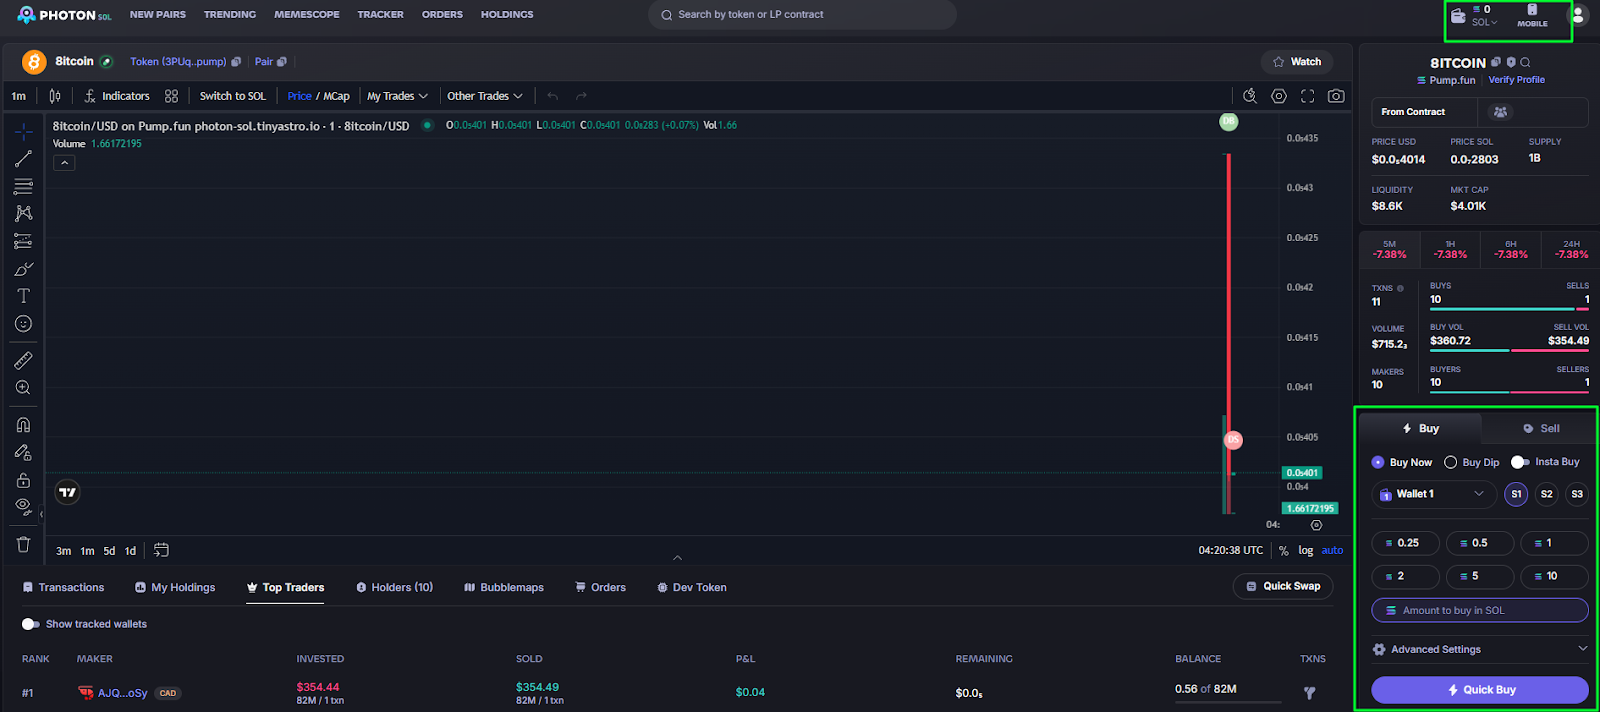The height and width of the screenshot is (712, 1600).
Task: Take a chart snapshot with camera icon
Action: (x=1336, y=96)
